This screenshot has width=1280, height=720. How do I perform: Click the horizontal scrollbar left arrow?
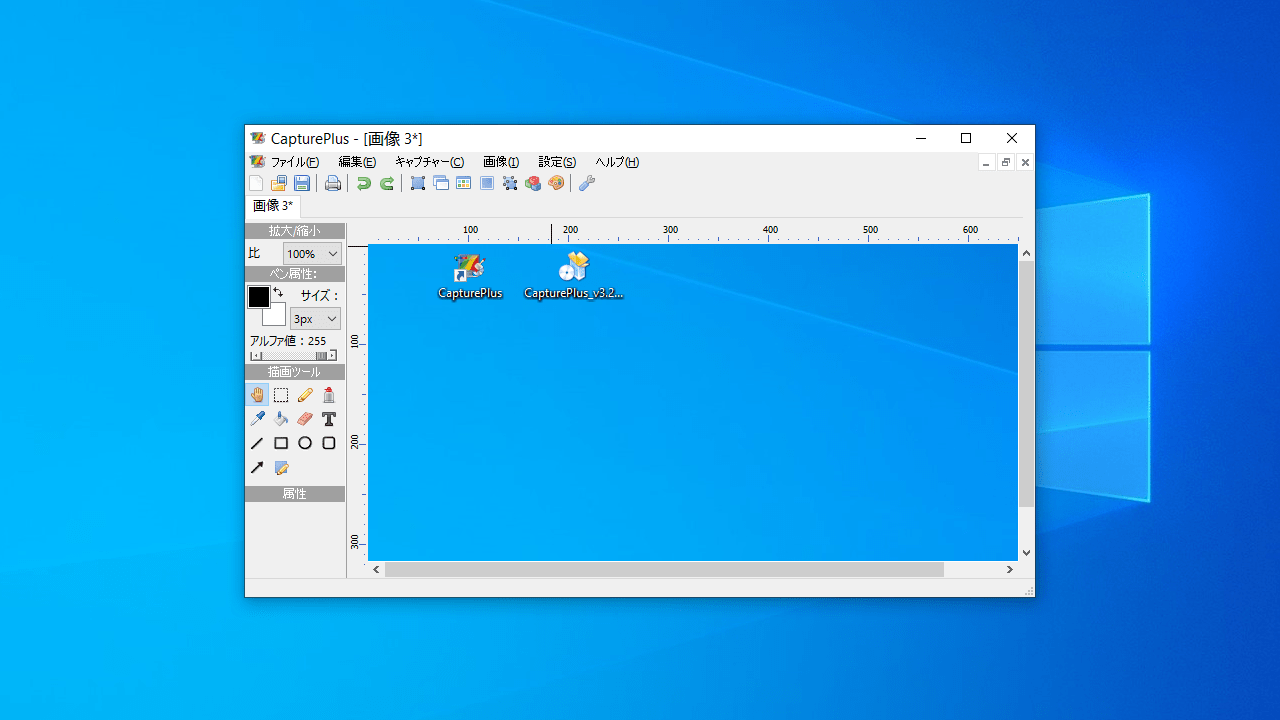tap(377, 569)
